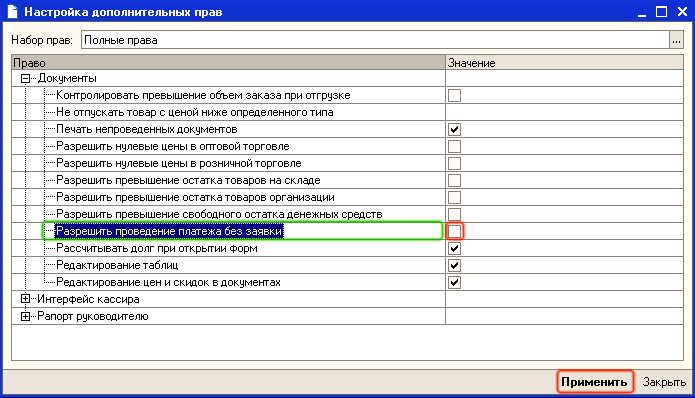Uncheck 'Рассчитывать долг при открытии форм' checkbox
Viewport: 695px width, 398px height.
point(454,248)
